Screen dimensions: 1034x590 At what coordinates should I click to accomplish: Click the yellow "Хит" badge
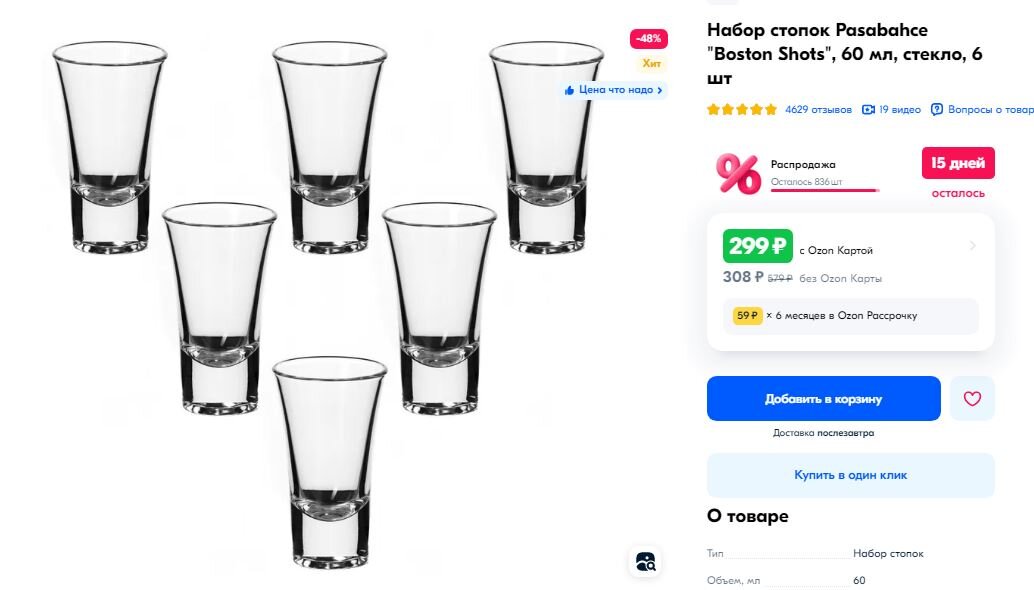click(x=646, y=61)
